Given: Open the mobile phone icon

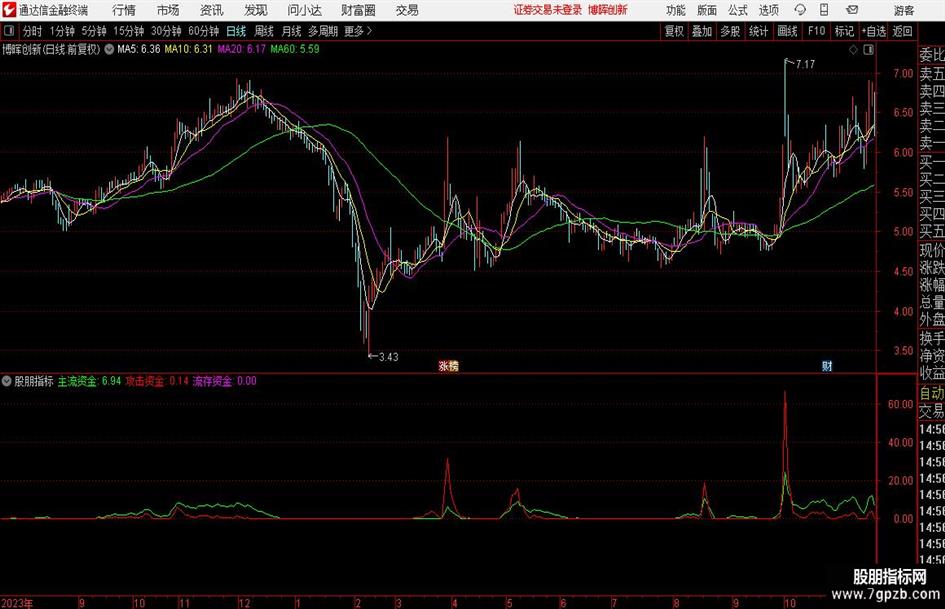Looking at the screenshot, I should (x=824, y=10).
